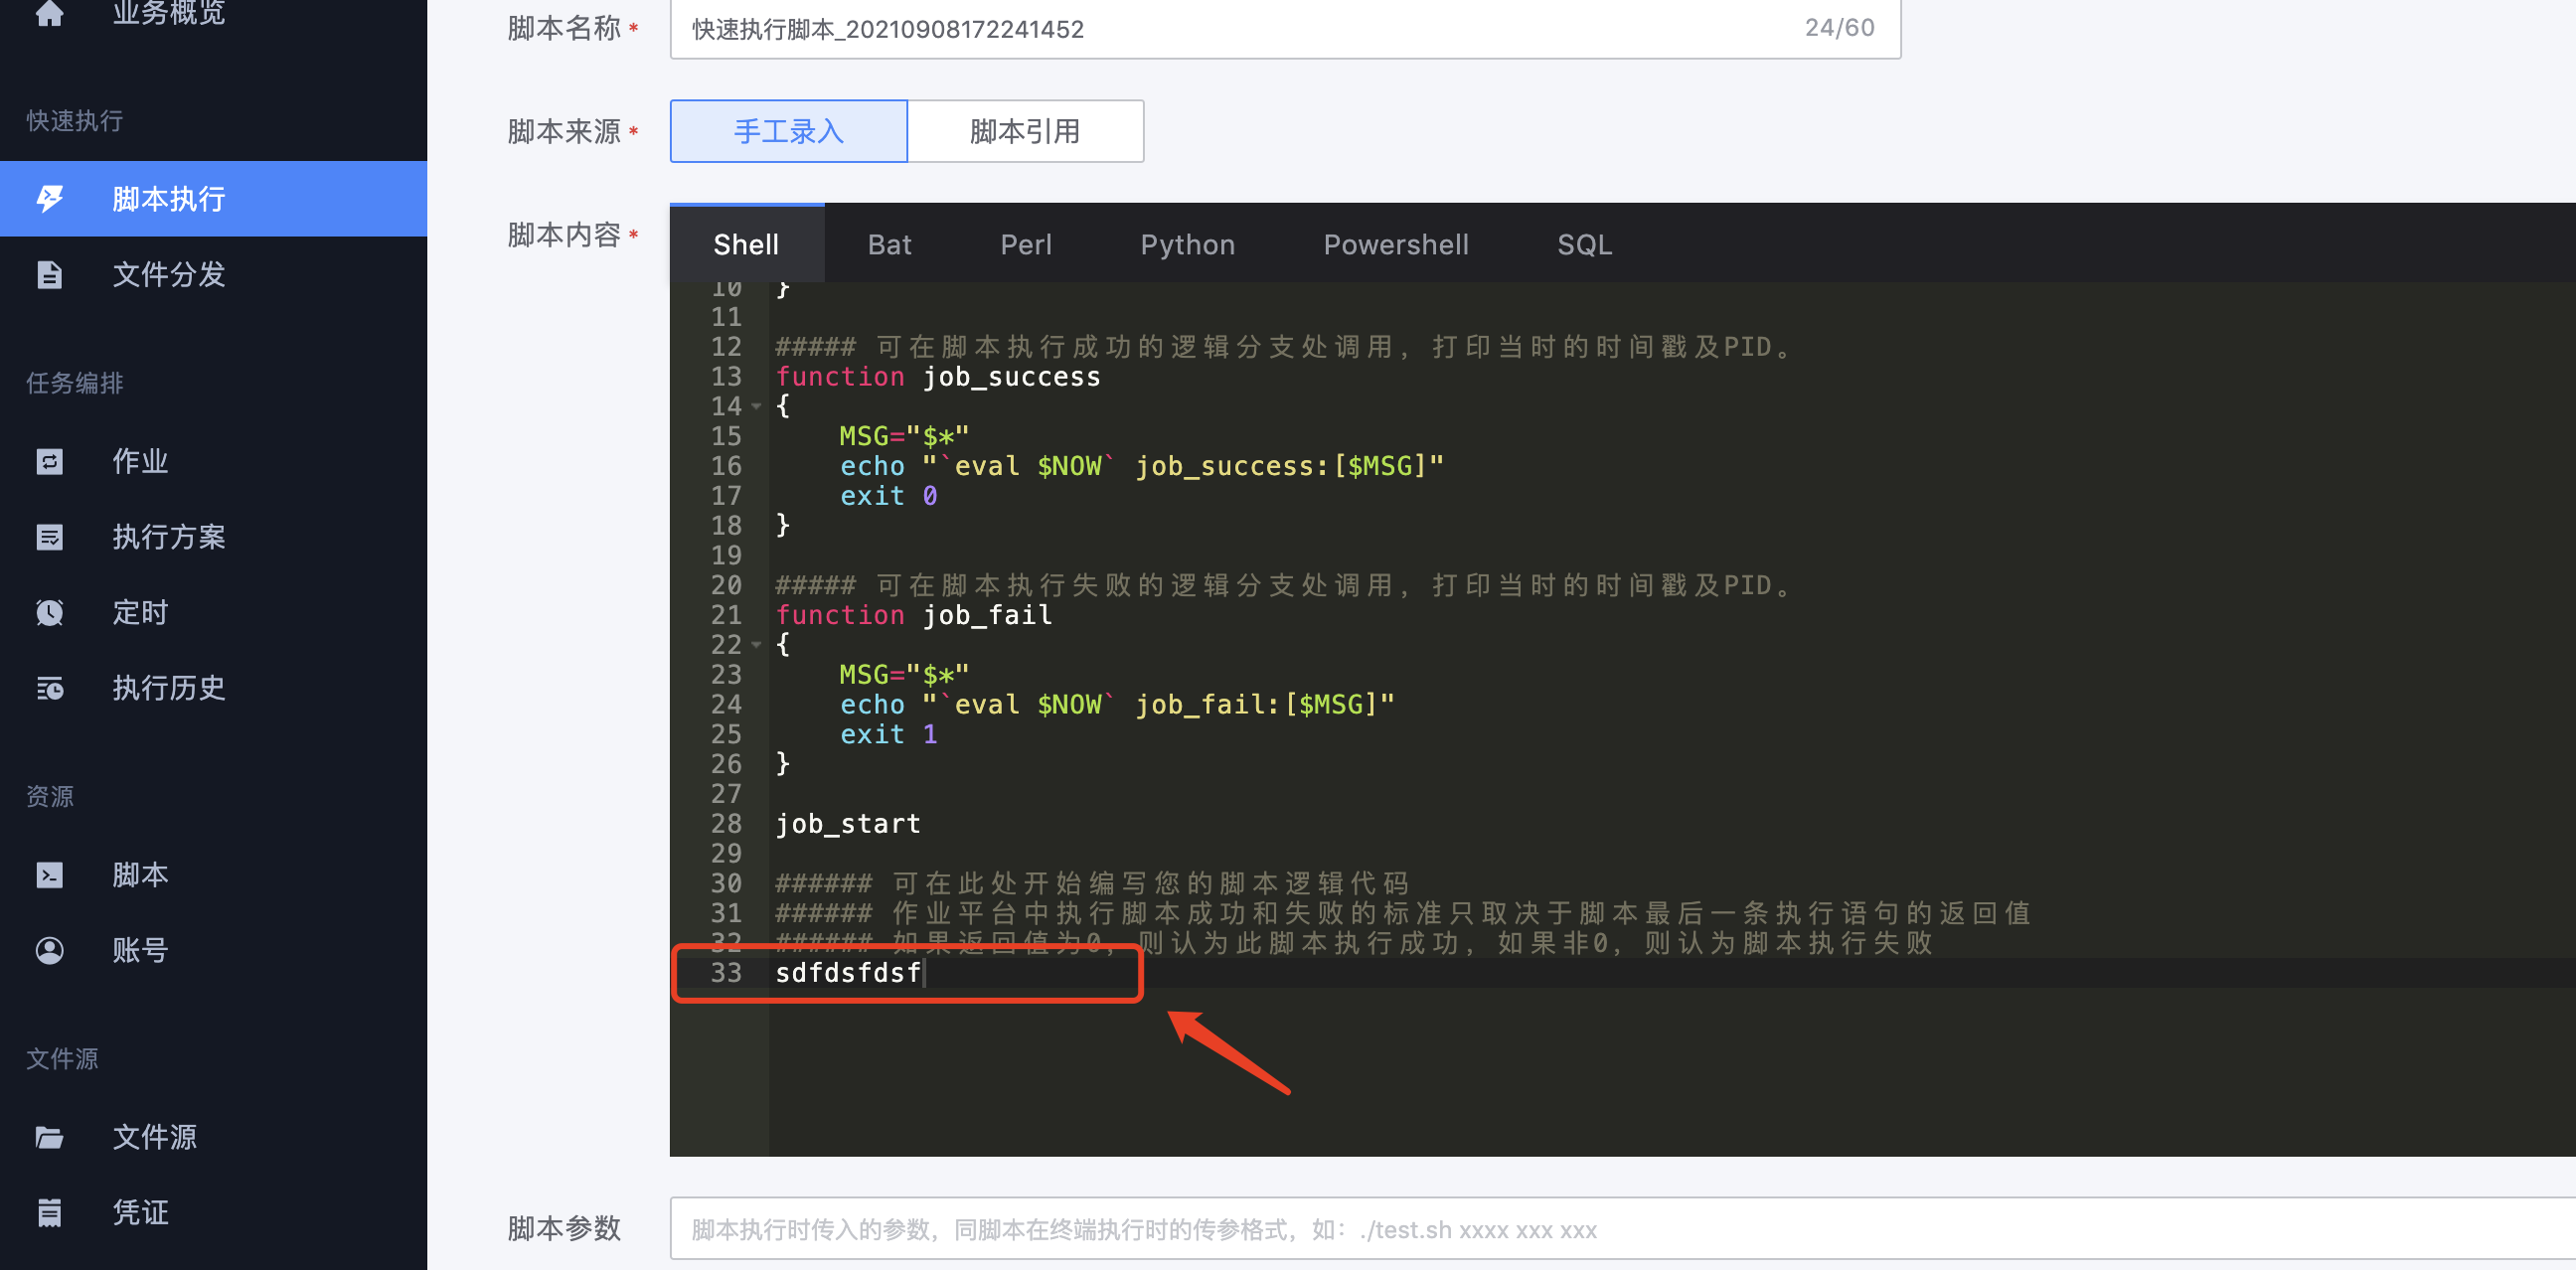Toggle 脚本引用 as script source
Image resolution: width=2576 pixels, height=1270 pixels.
click(1025, 130)
